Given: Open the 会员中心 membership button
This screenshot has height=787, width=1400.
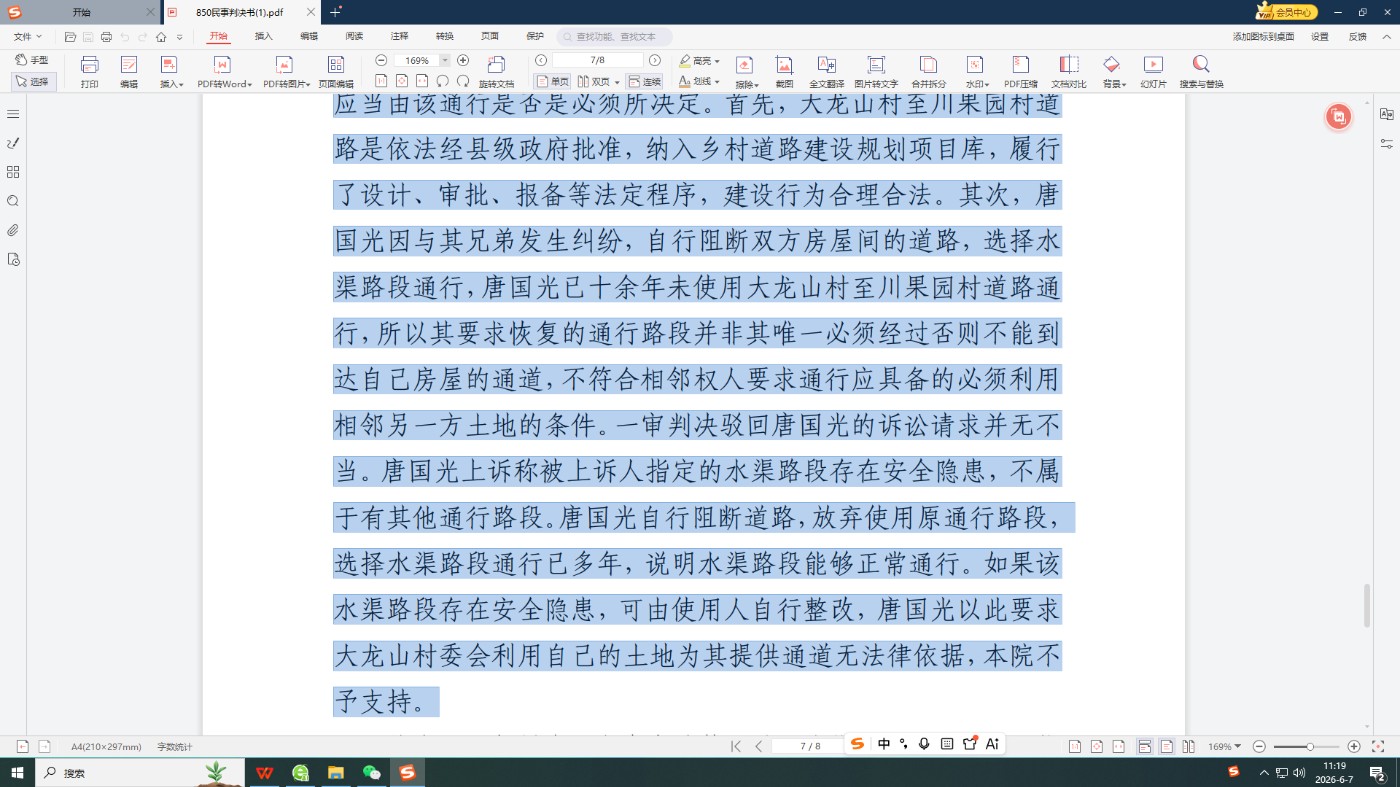Looking at the screenshot, I should (1287, 12).
